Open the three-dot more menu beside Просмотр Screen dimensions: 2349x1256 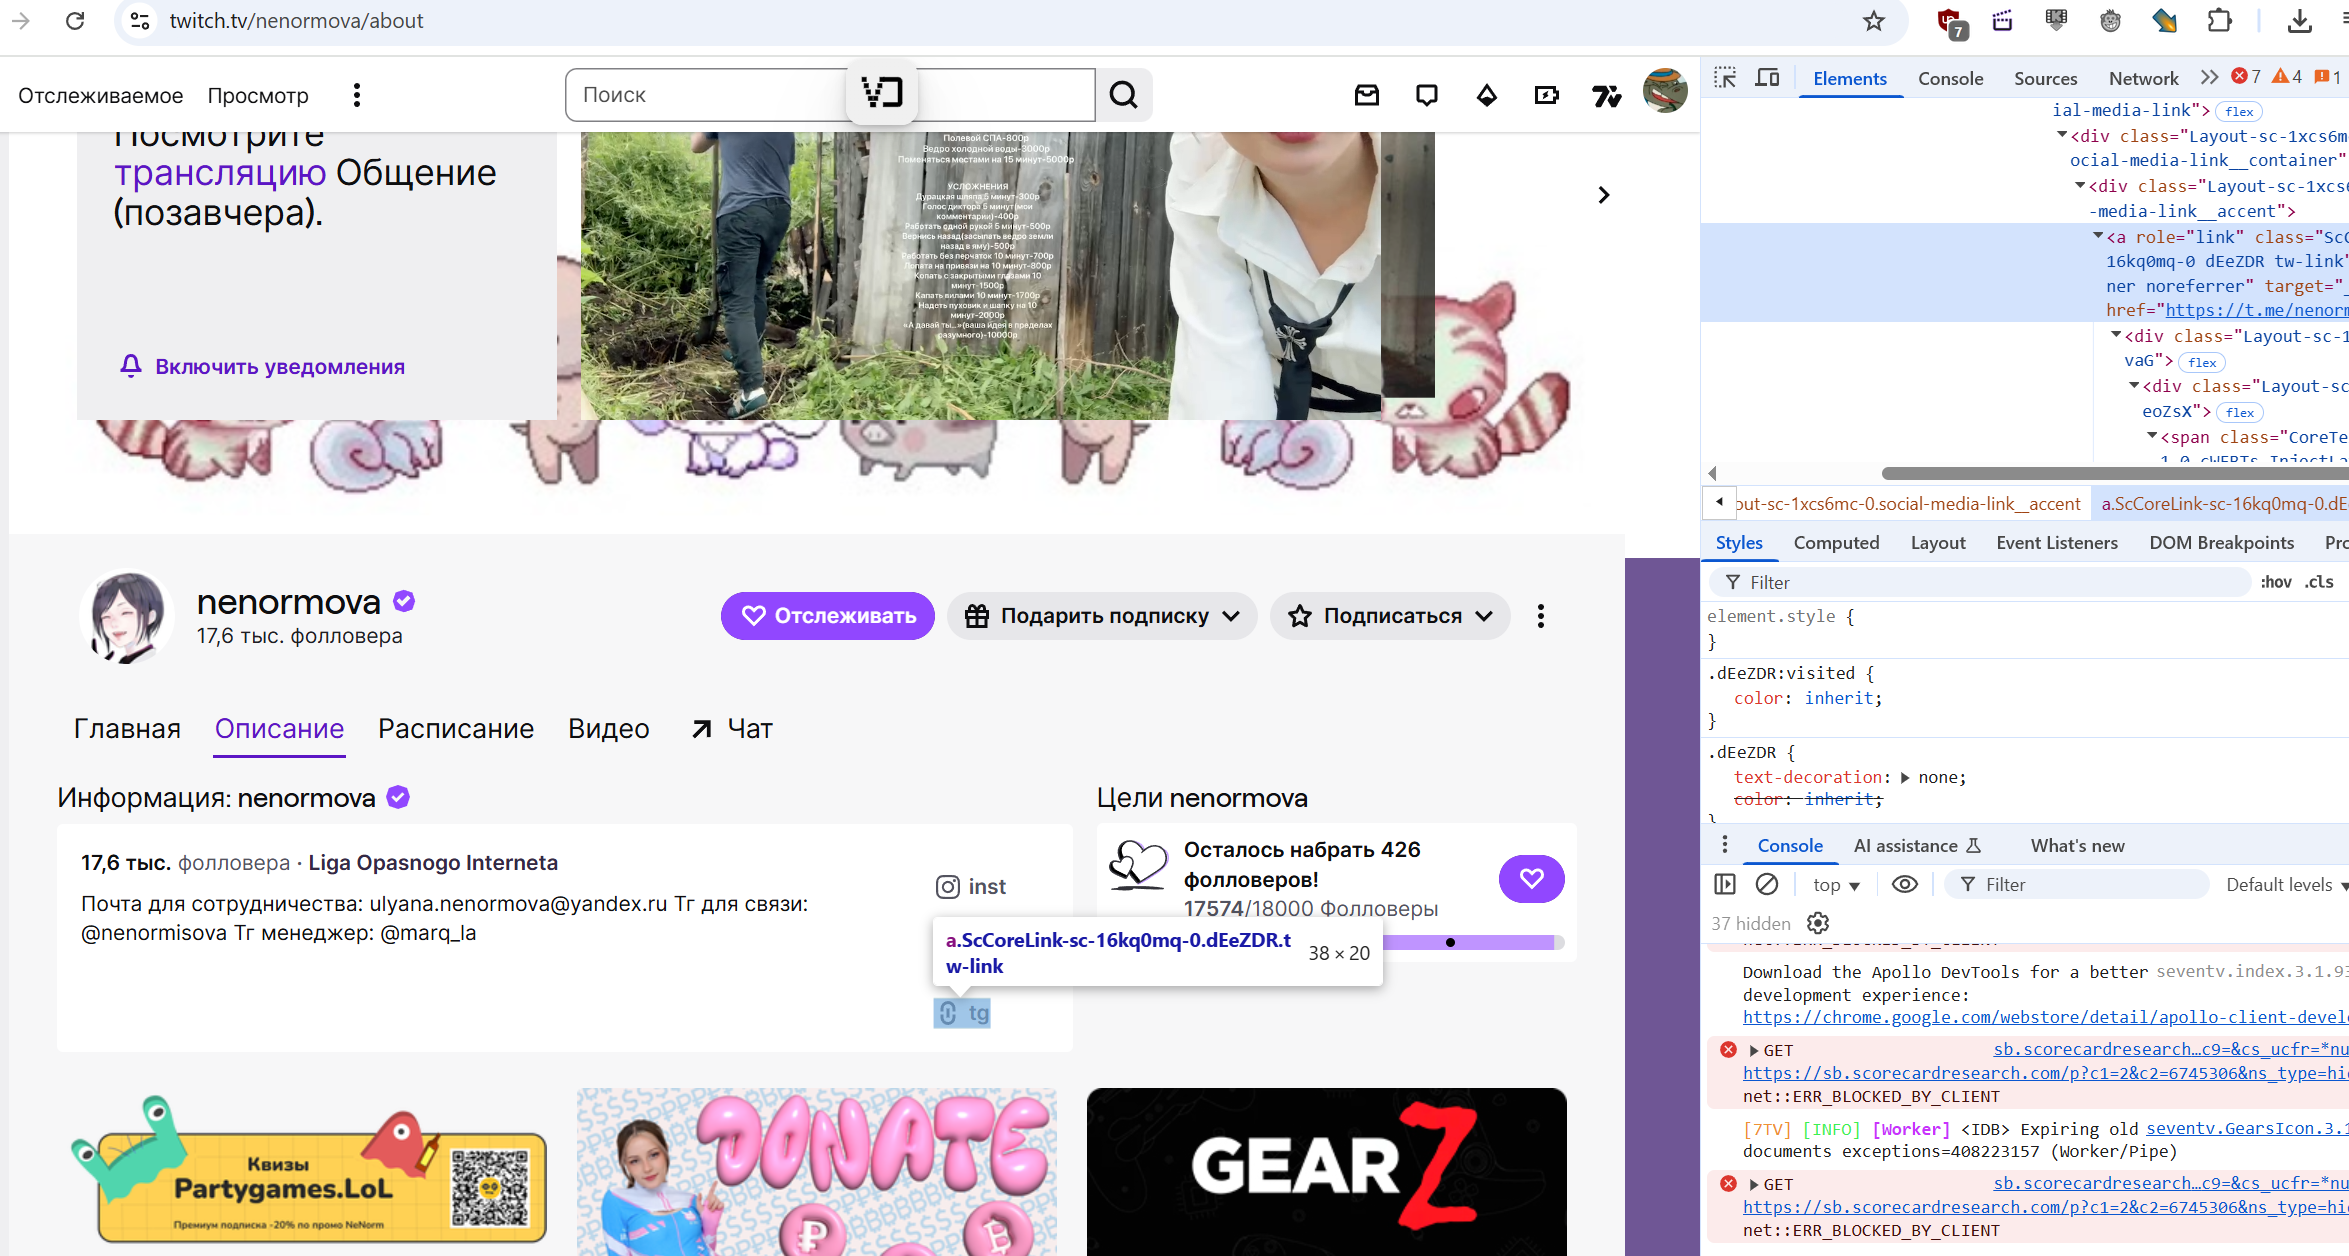point(357,95)
